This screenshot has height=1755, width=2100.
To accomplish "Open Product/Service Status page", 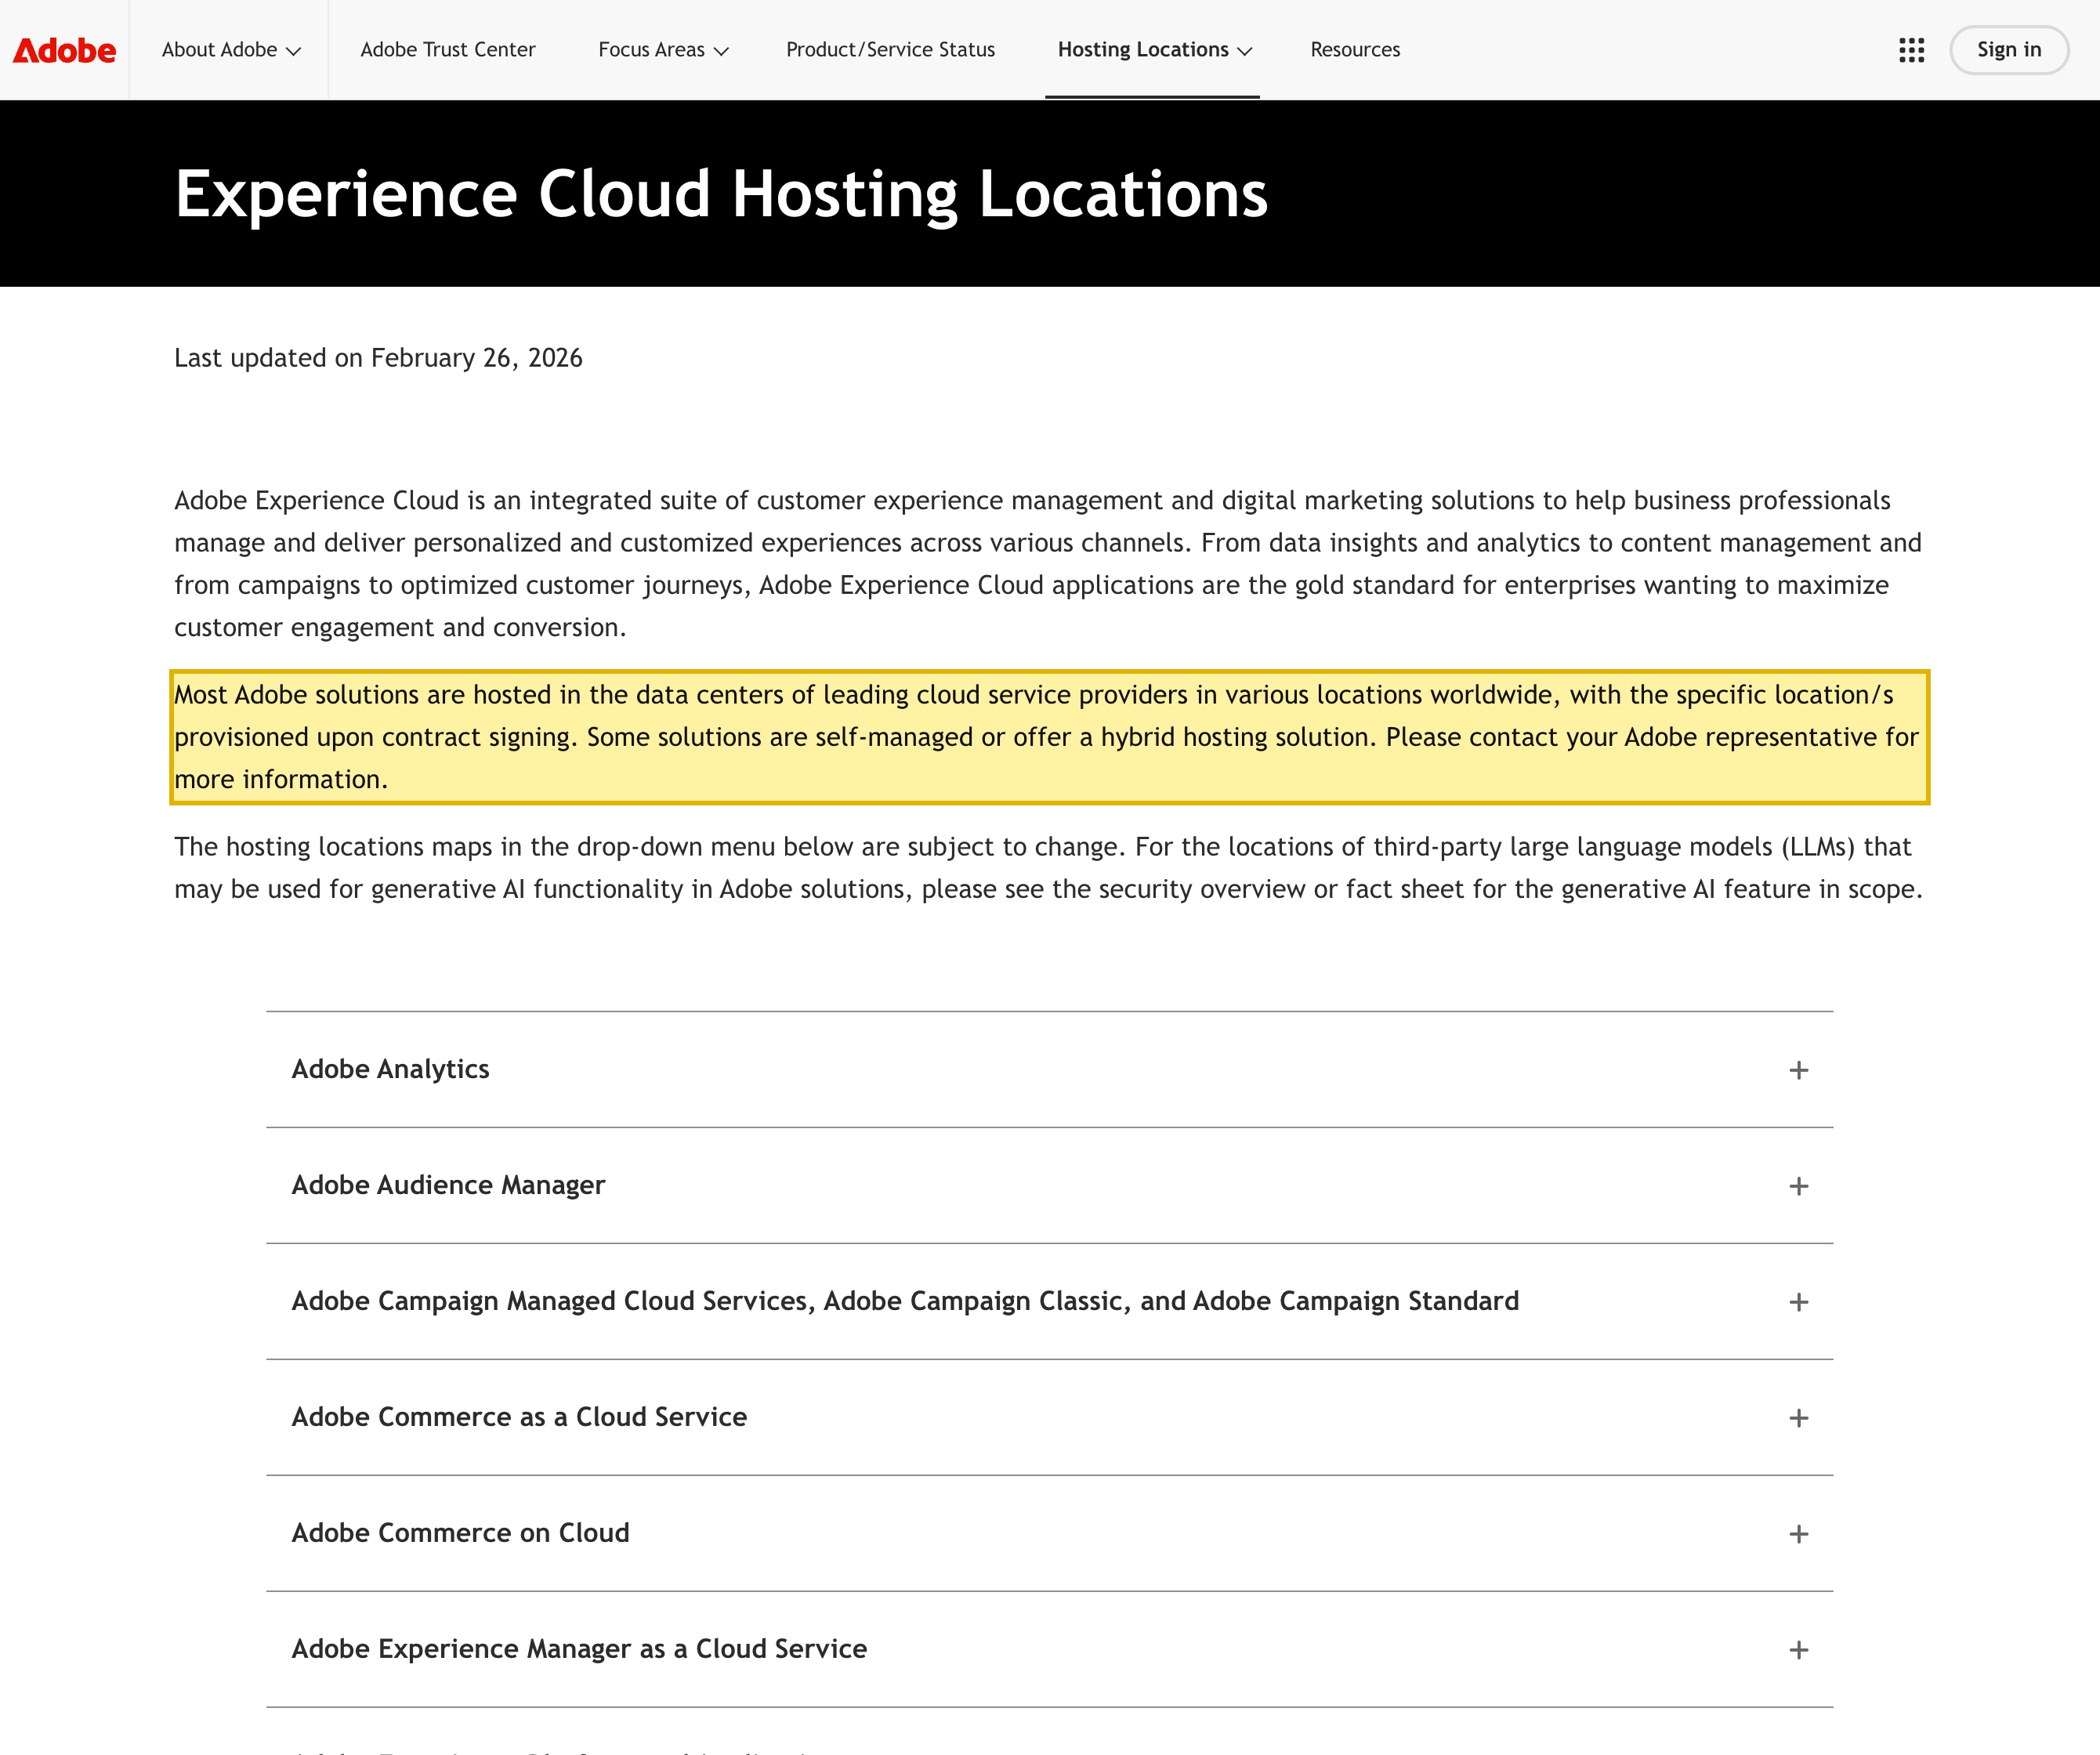I will click(890, 50).
